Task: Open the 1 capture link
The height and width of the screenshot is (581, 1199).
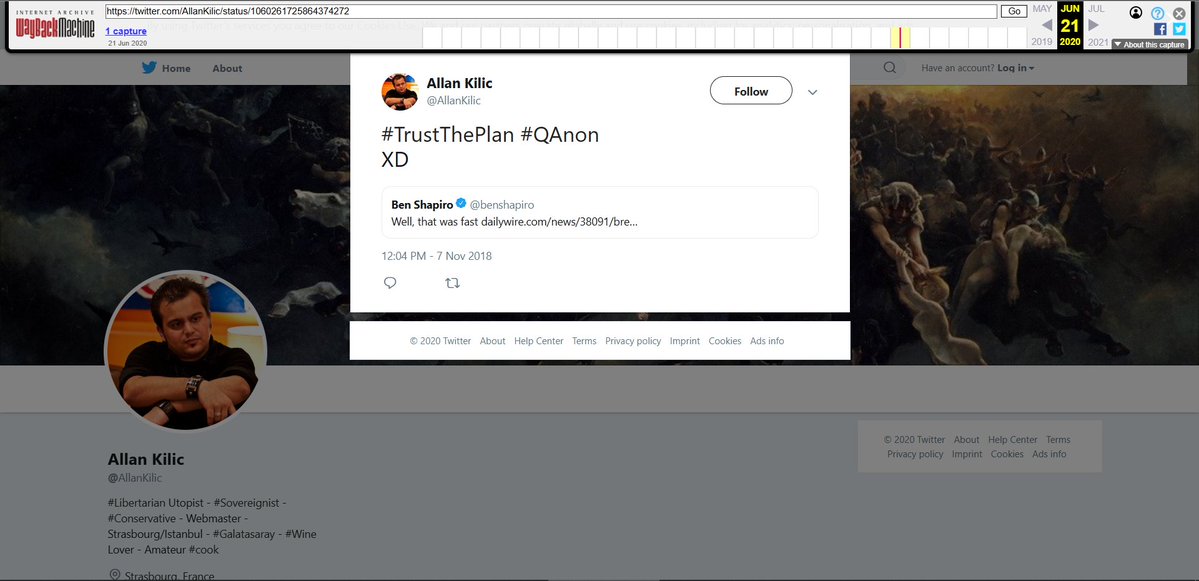Action: pos(126,30)
